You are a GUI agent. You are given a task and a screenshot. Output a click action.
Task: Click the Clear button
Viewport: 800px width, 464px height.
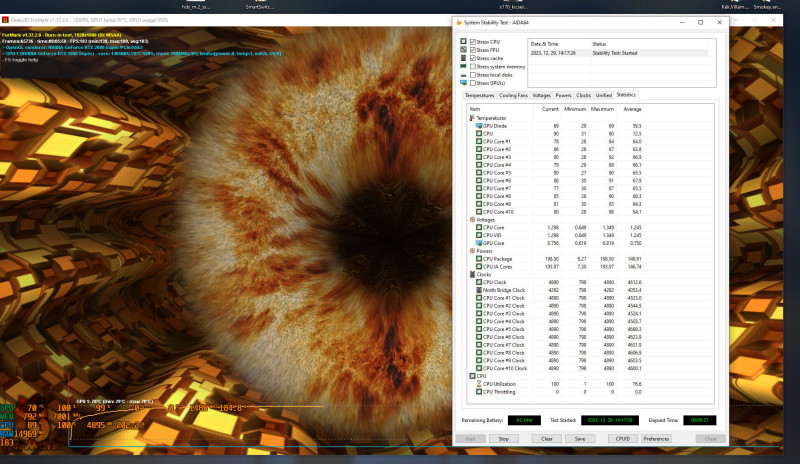[x=546, y=438]
